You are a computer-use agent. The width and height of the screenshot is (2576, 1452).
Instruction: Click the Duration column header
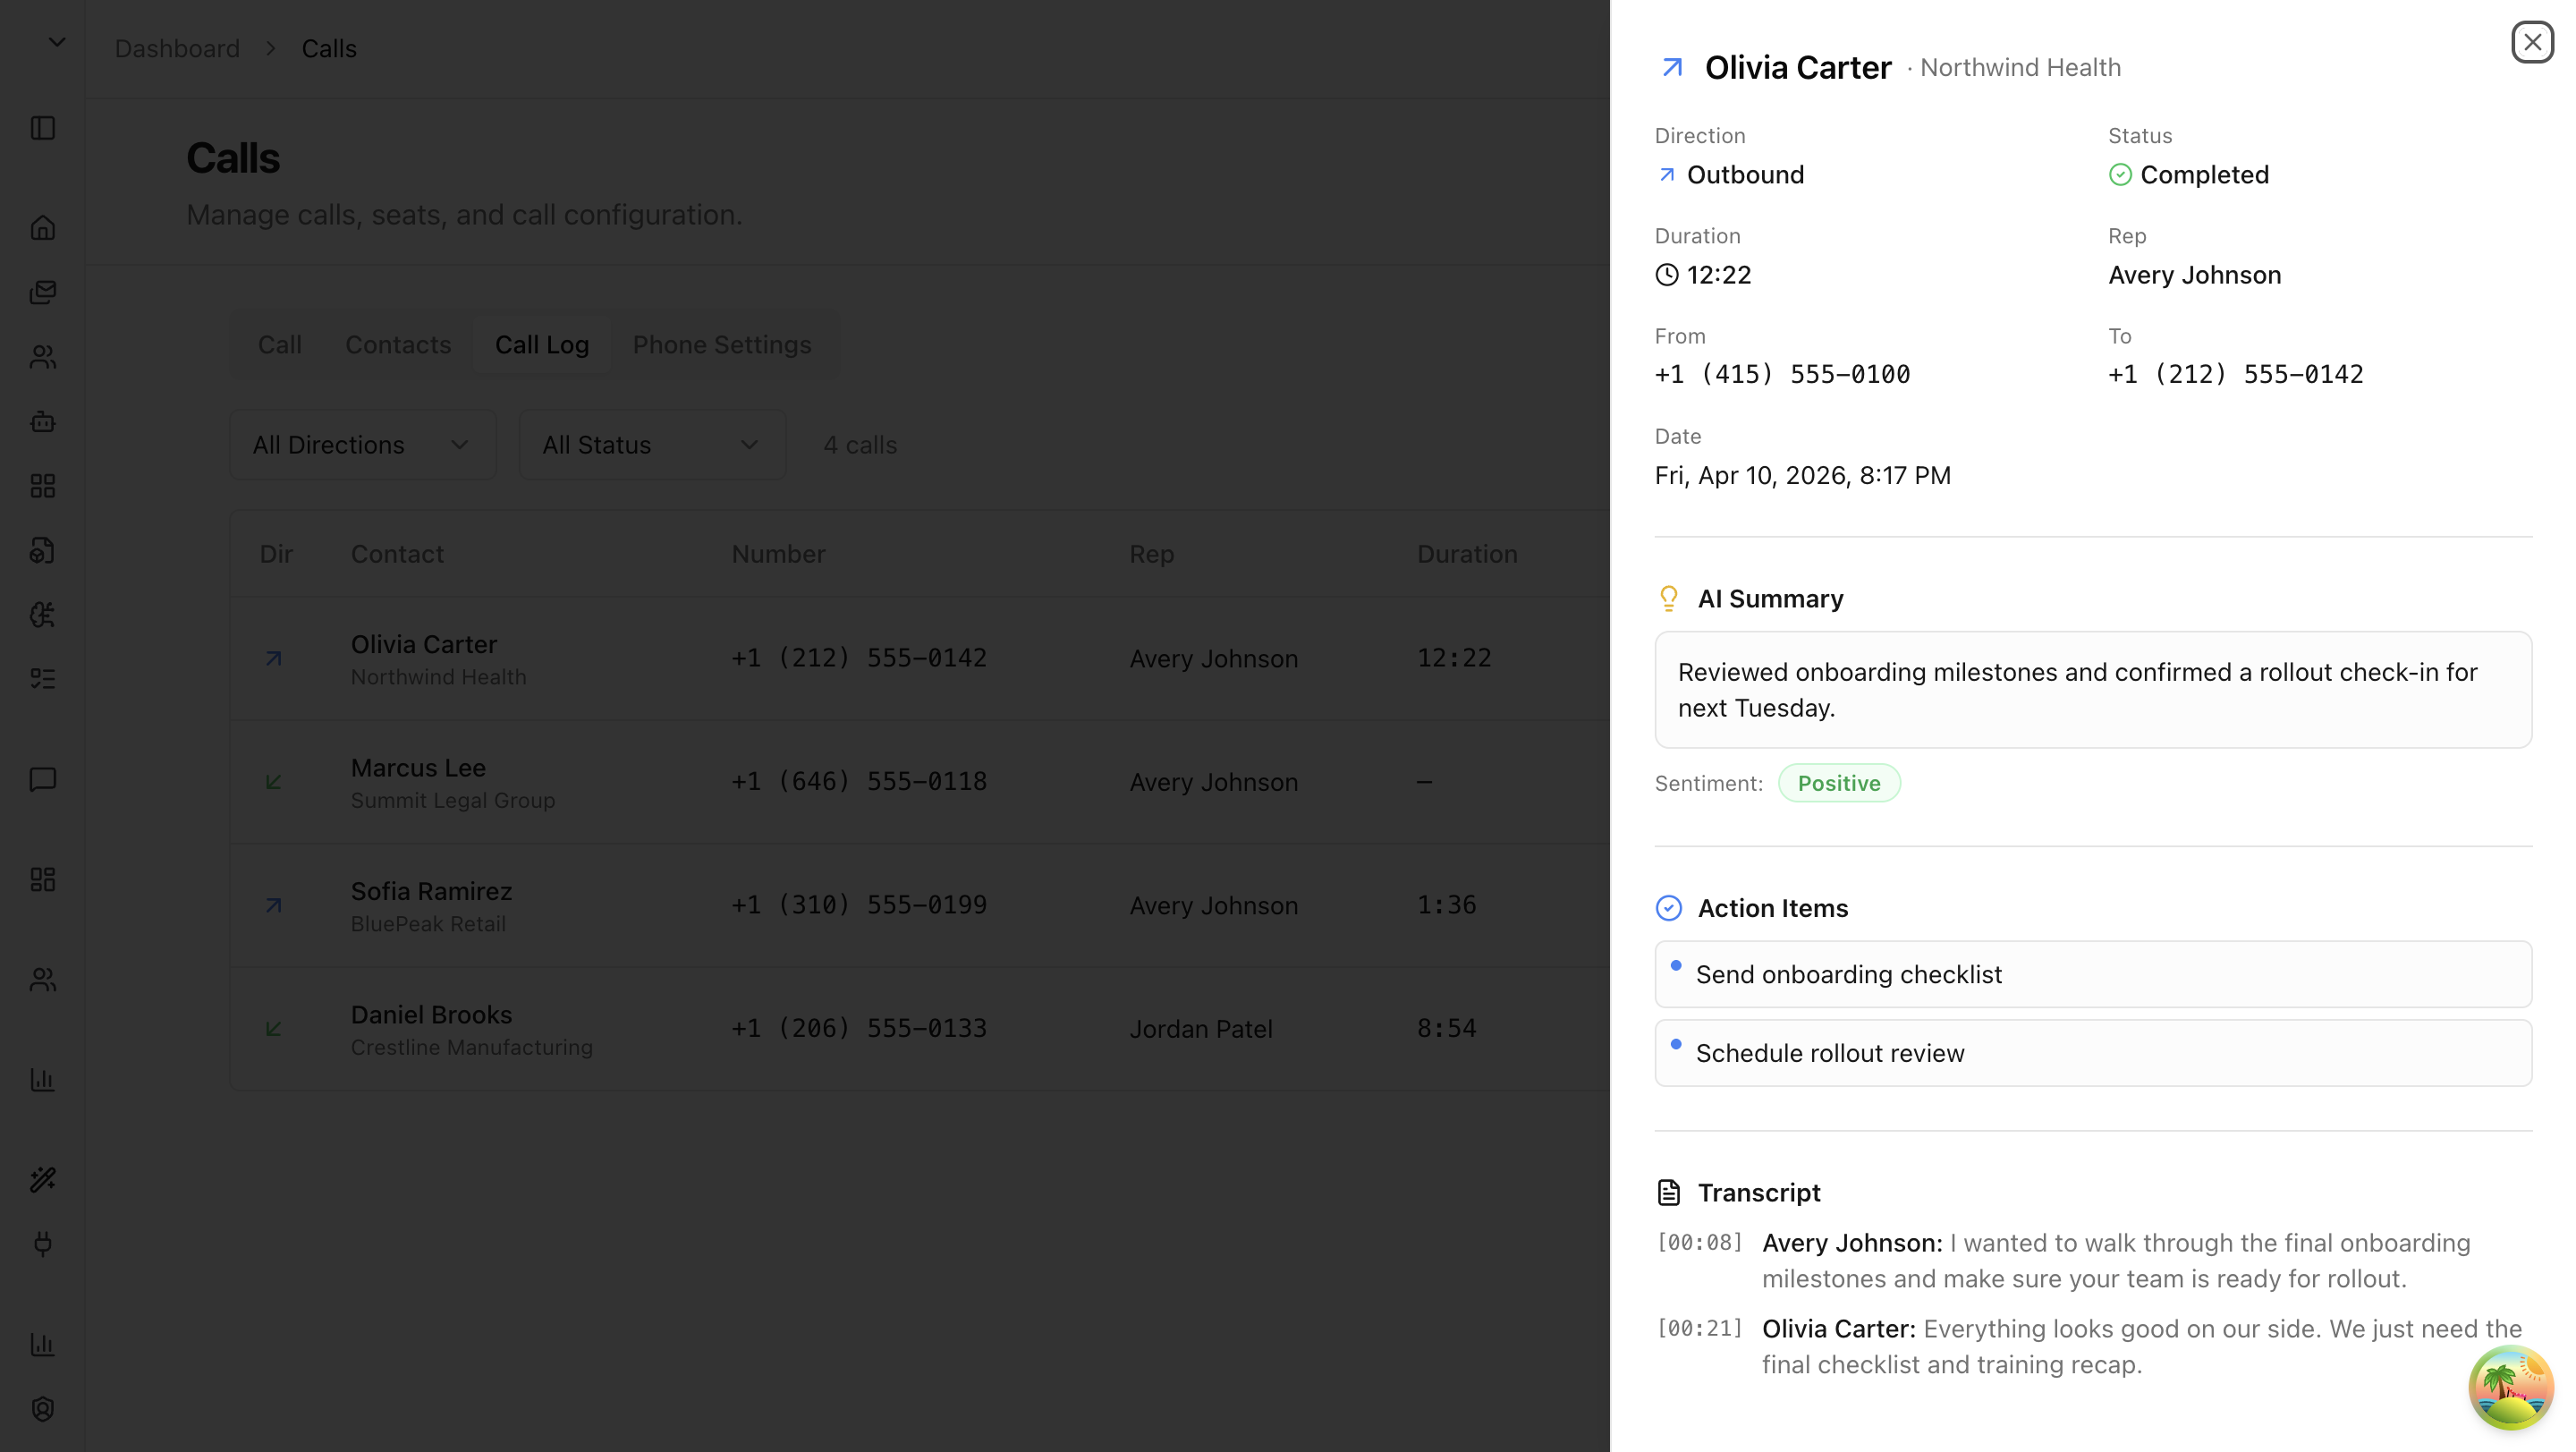tap(1466, 553)
